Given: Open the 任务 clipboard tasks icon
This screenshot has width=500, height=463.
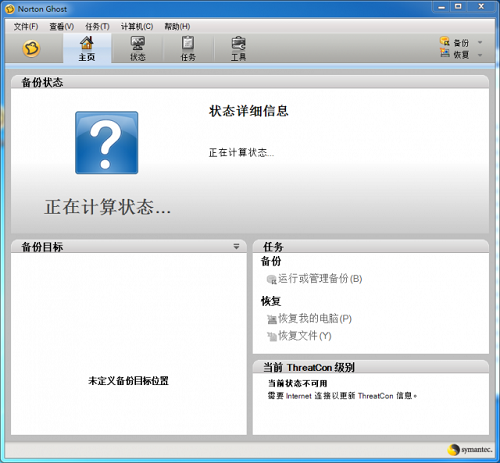Looking at the screenshot, I should [x=188, y=43].
